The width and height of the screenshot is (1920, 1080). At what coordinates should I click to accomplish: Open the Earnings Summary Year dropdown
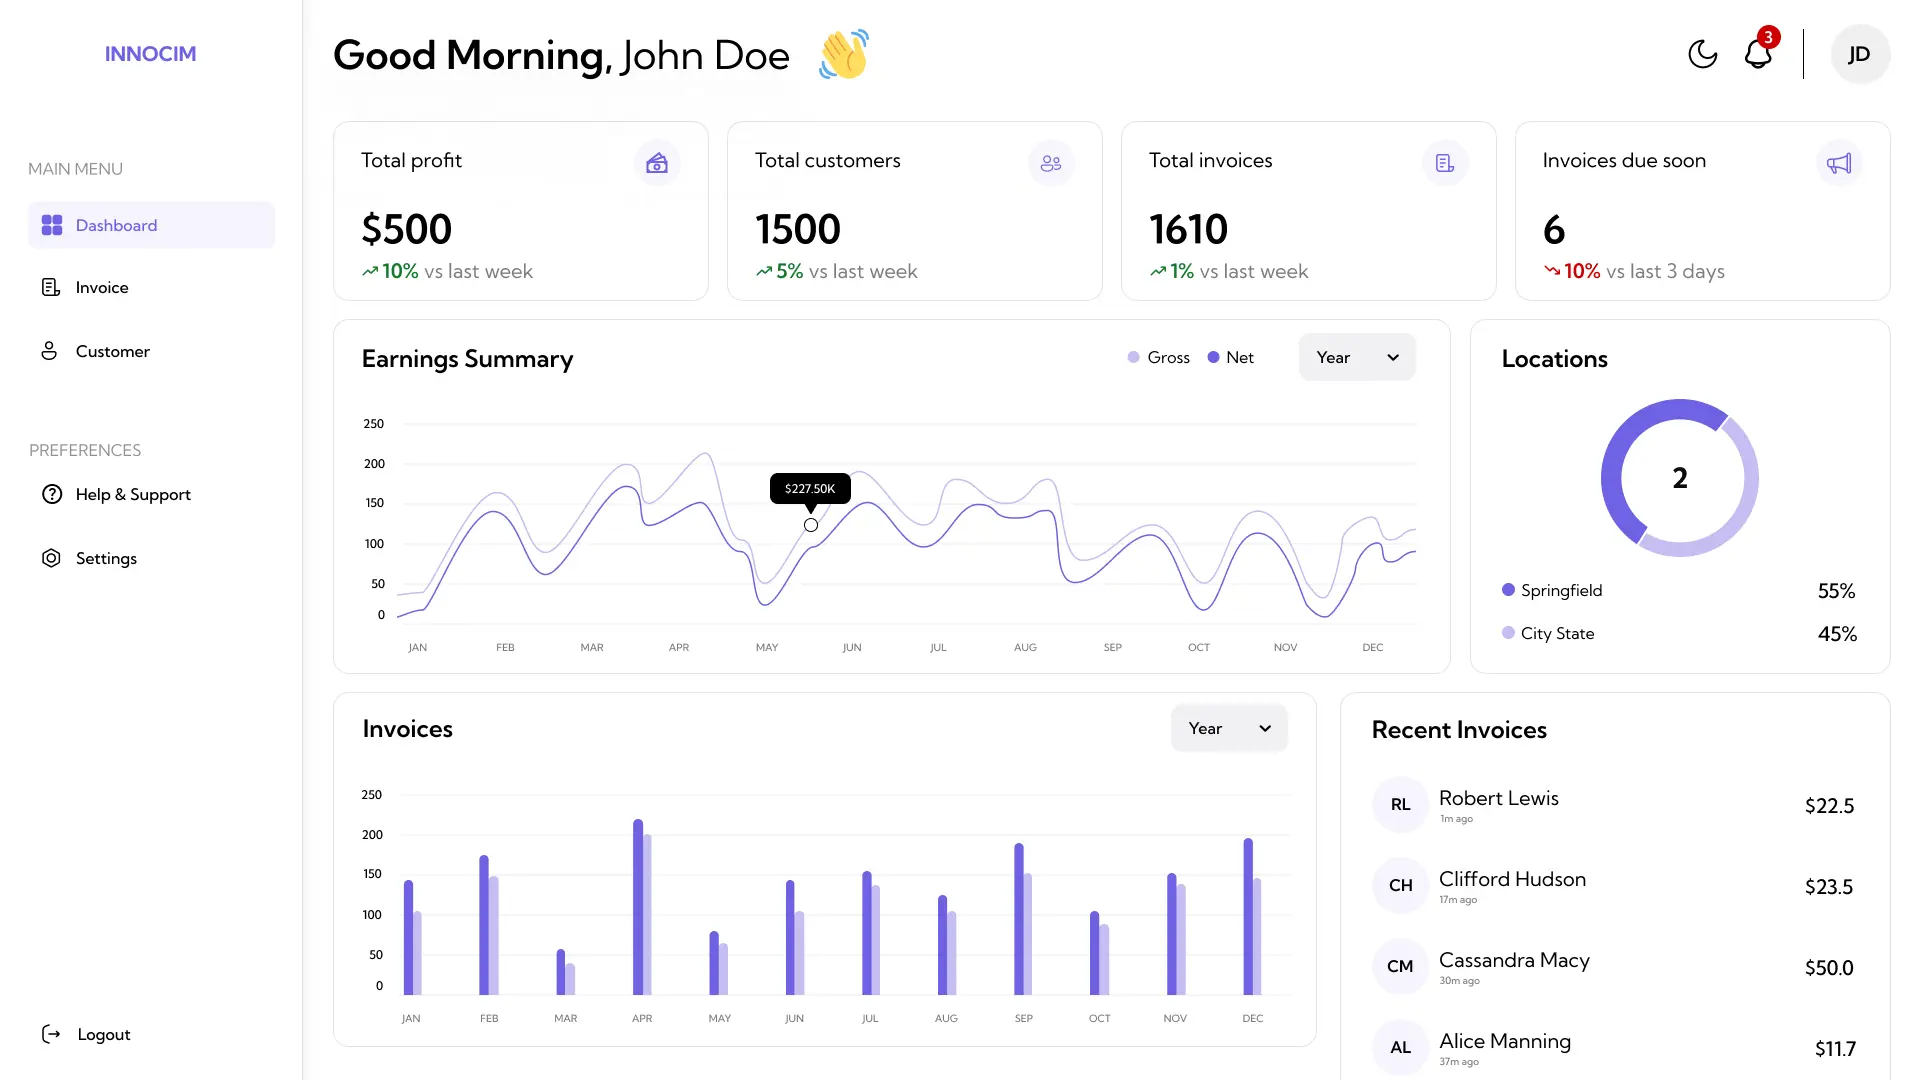tap(1356, 357)
